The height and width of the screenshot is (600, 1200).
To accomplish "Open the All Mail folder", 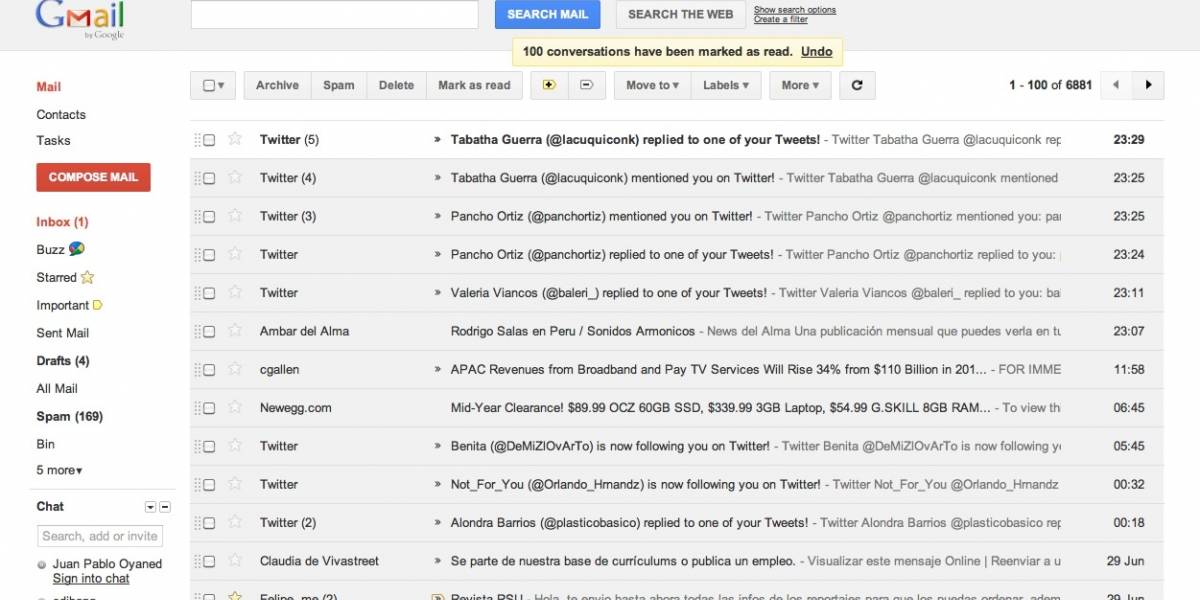I will (57, 389).
